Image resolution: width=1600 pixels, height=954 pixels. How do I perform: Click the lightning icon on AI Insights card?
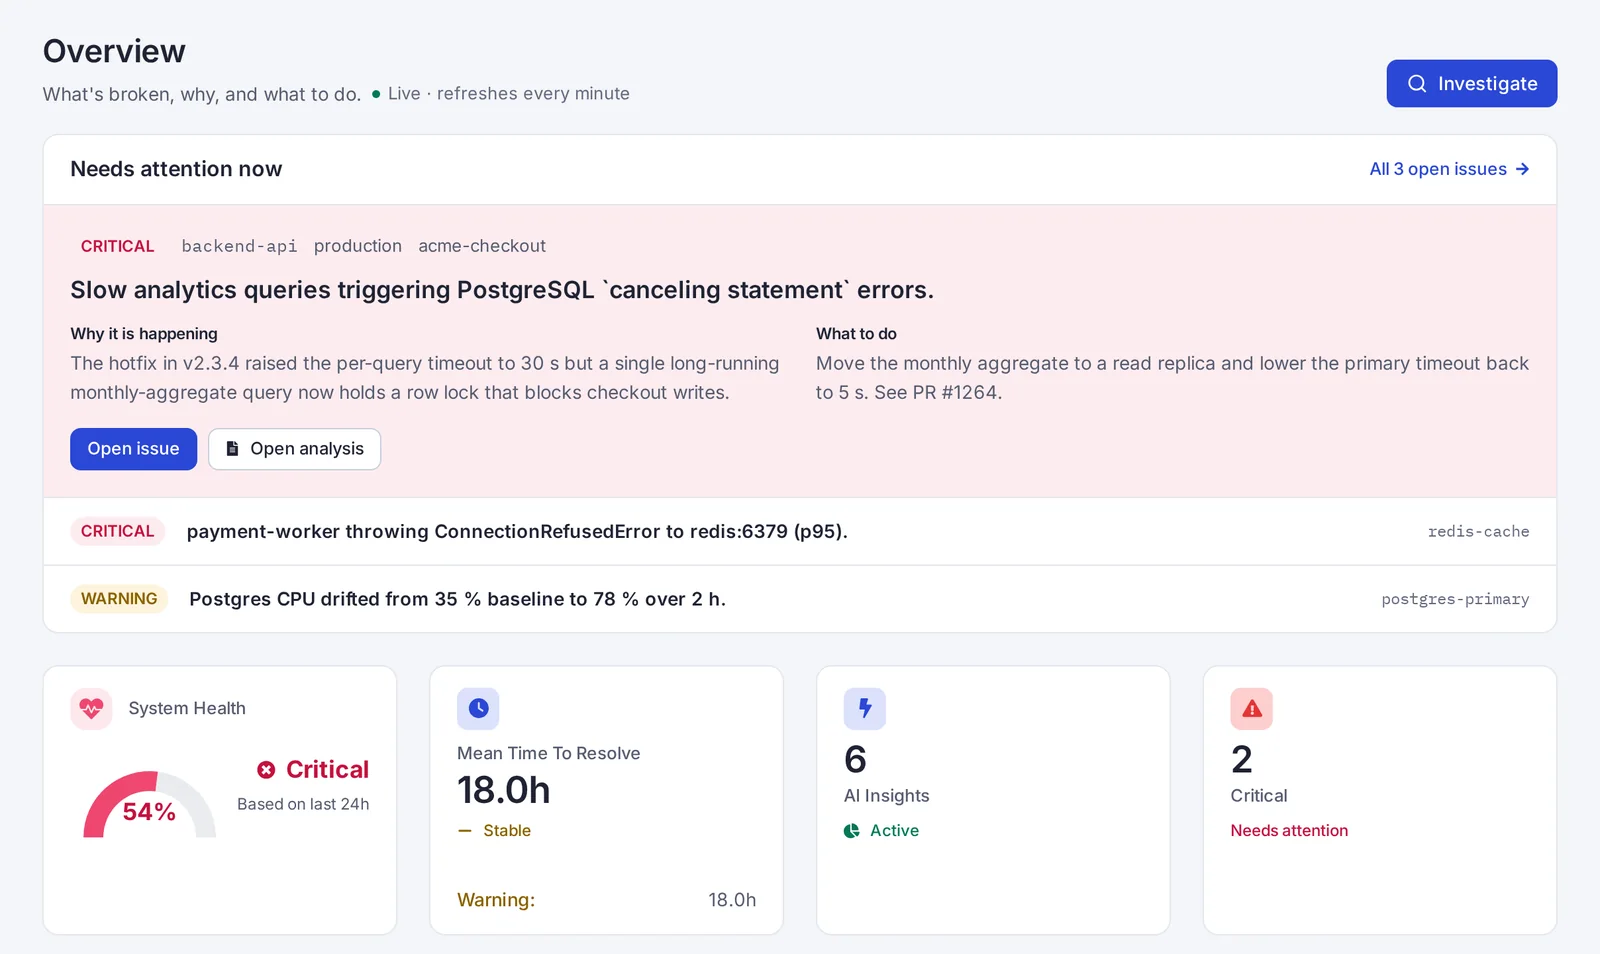(x=865, y=709)
